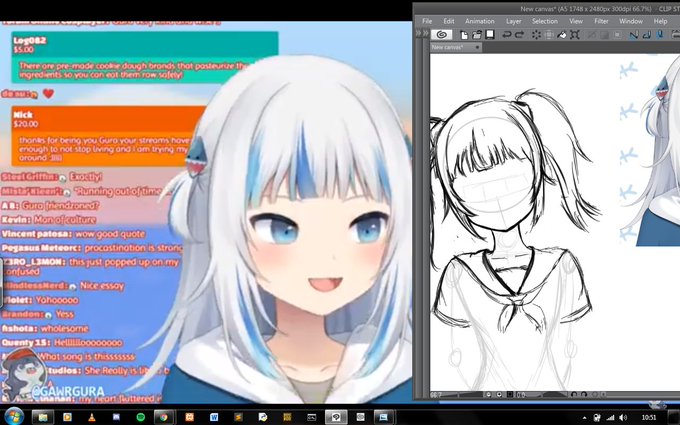Open Spotify from the taskbar
The image size is (680, 425).
pos(141,417)
